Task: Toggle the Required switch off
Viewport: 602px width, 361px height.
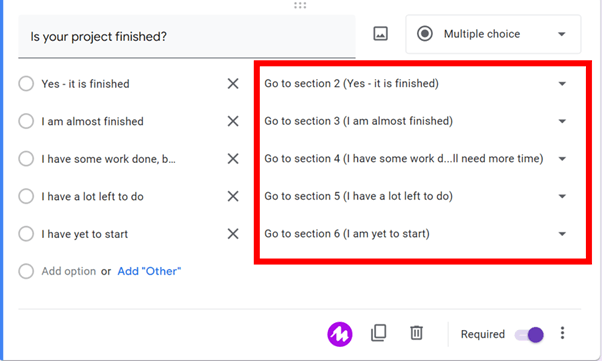Action: click(x=529, y=335)
